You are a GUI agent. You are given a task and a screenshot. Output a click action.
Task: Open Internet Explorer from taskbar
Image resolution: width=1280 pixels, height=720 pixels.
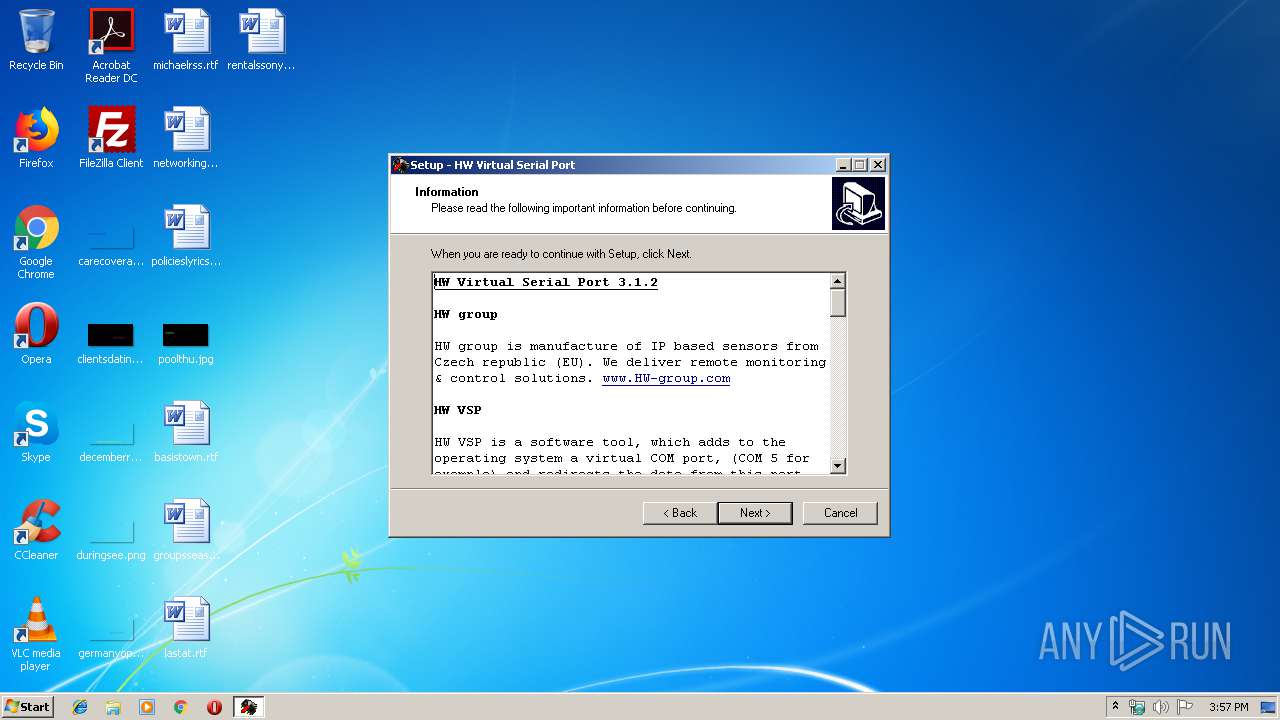80,707
